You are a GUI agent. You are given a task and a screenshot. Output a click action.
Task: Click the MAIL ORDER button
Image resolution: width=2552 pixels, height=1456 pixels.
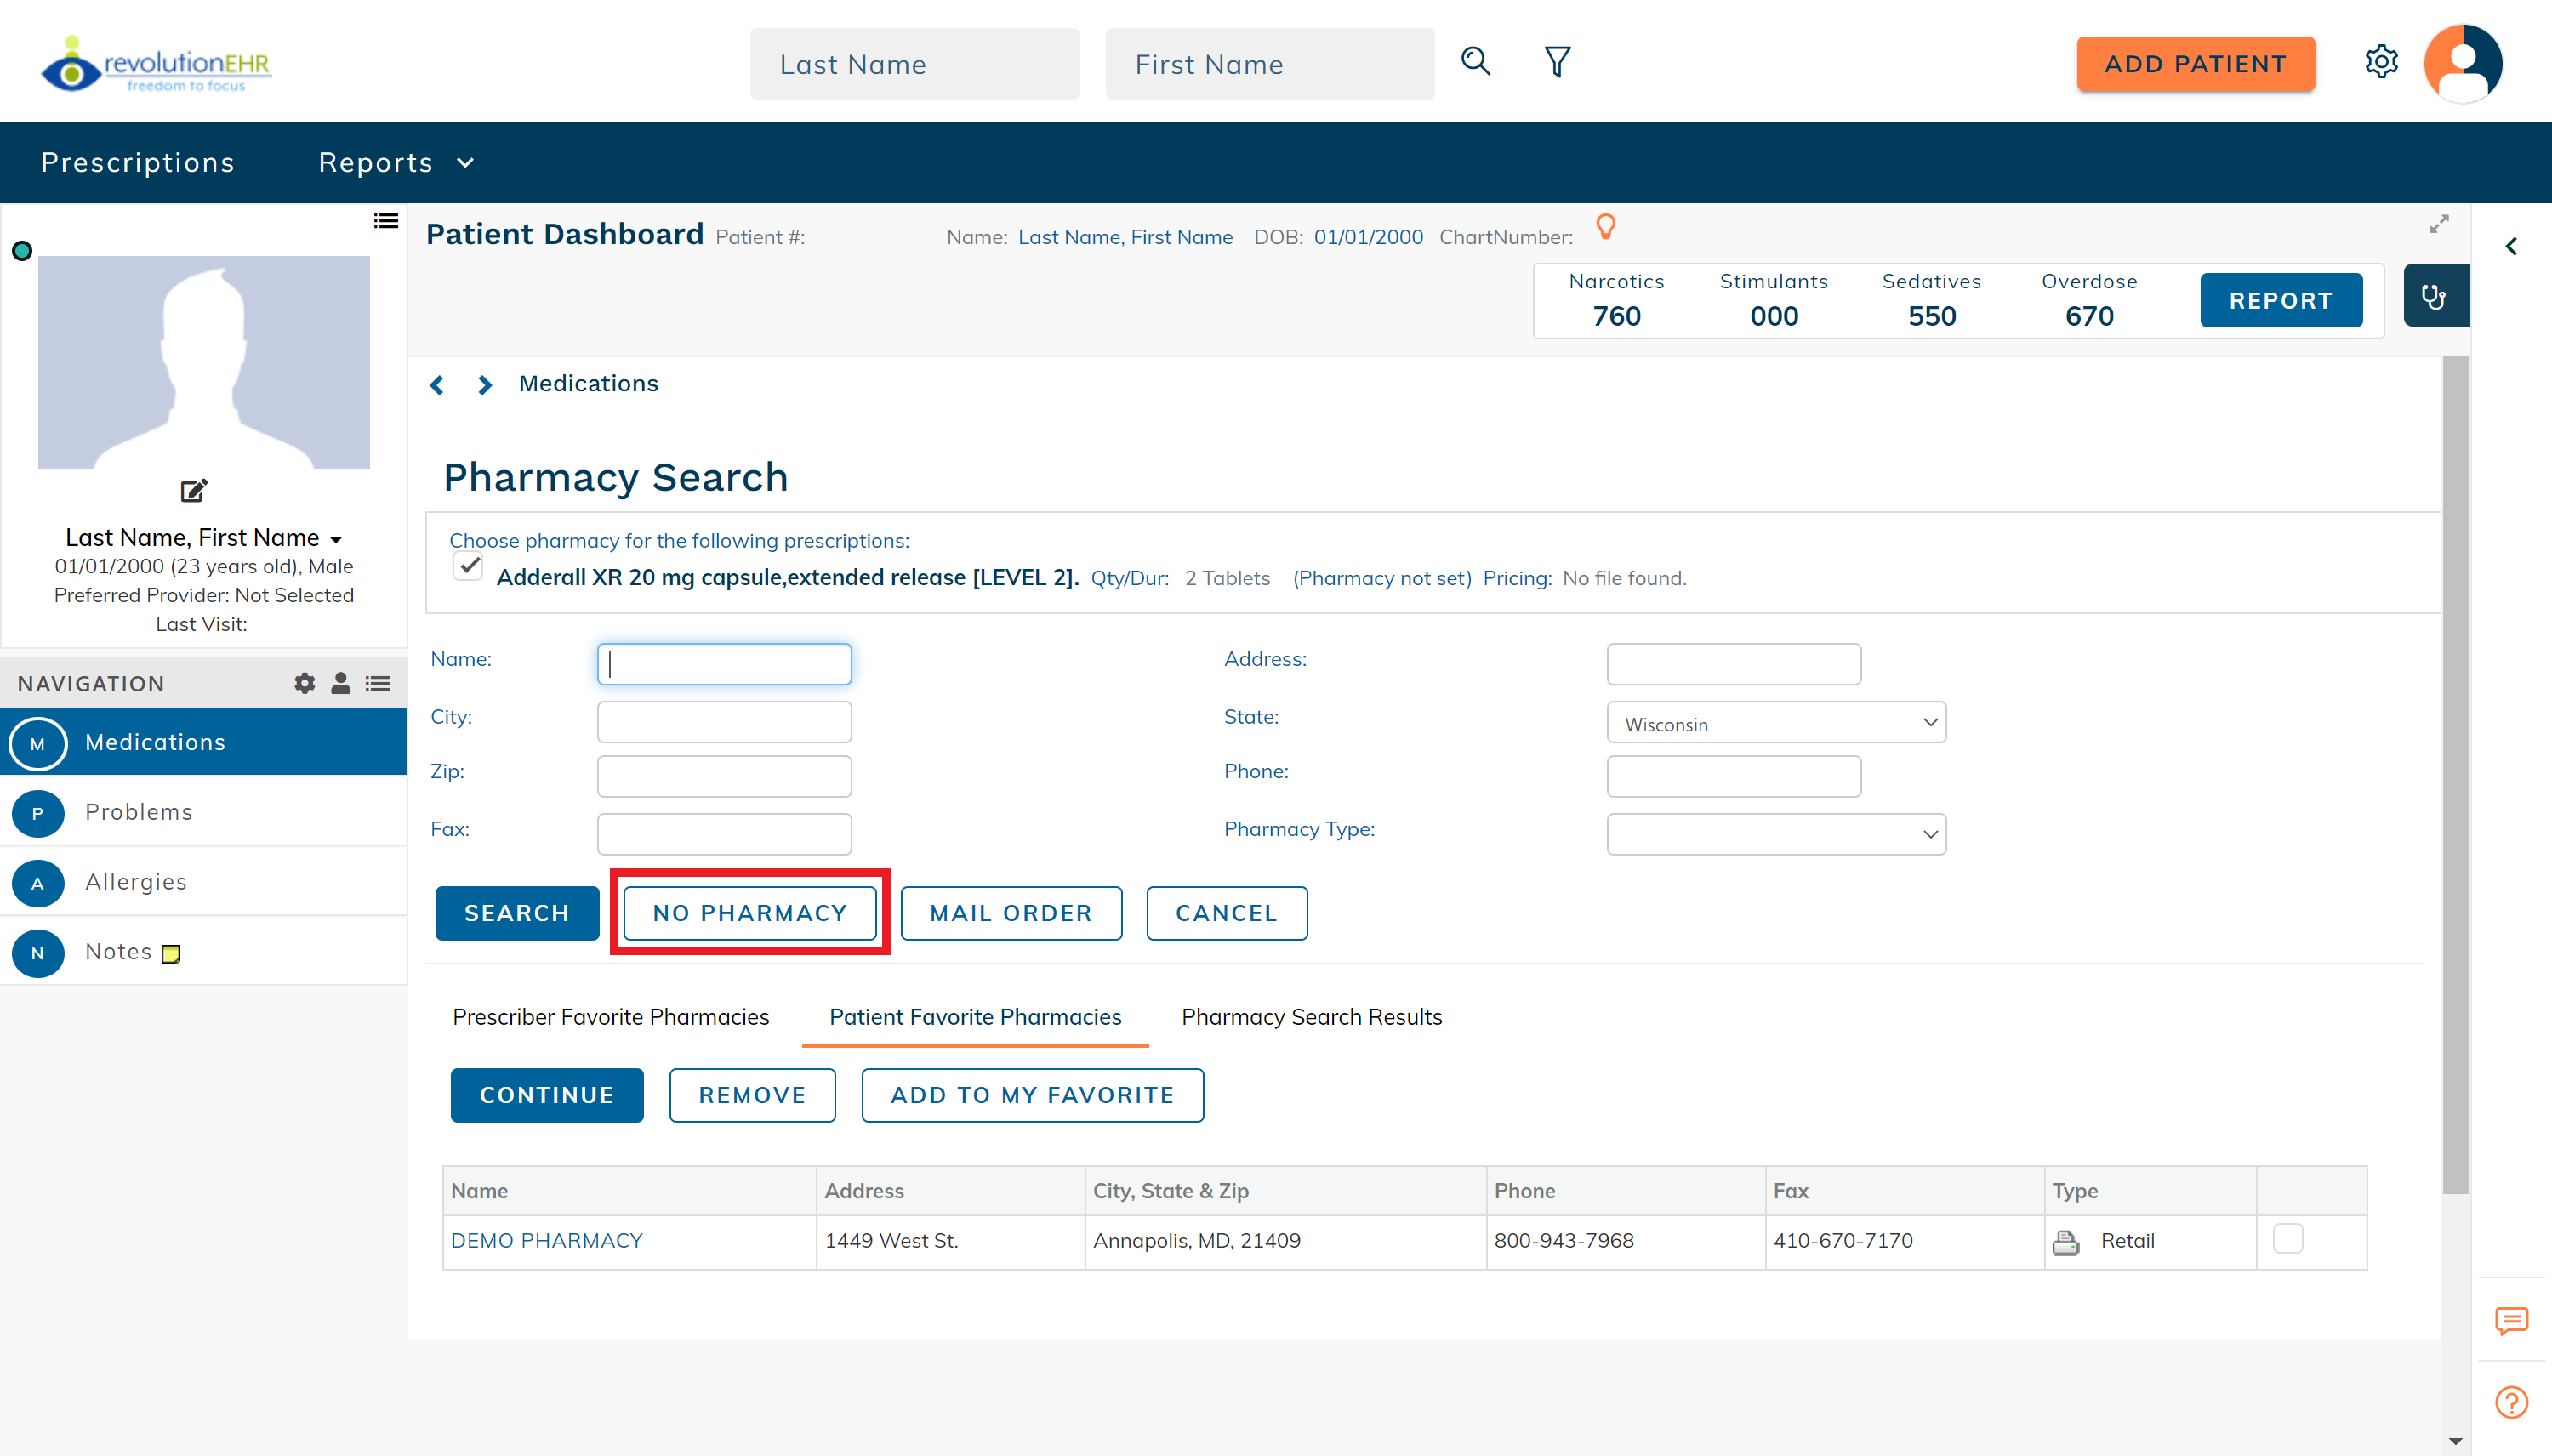(x=1011, y=913)
